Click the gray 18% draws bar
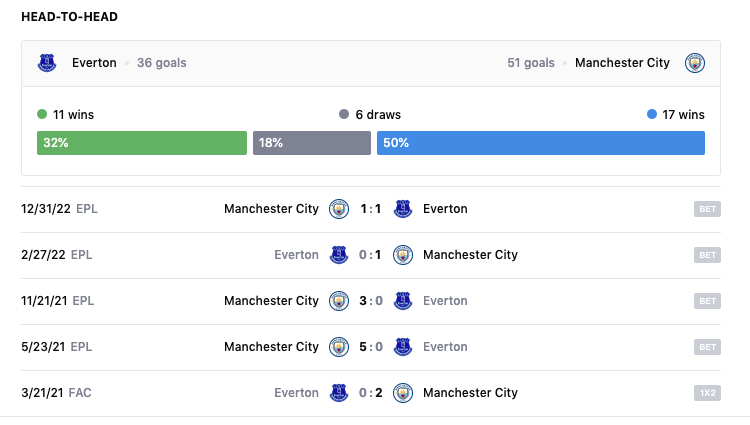This screenshot has height=425, width=750. click(311, 143)
